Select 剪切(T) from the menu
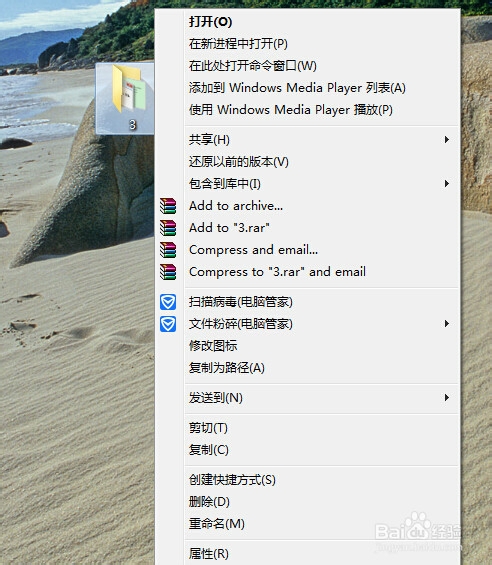The image size is (492, 565). click(308, 428)
